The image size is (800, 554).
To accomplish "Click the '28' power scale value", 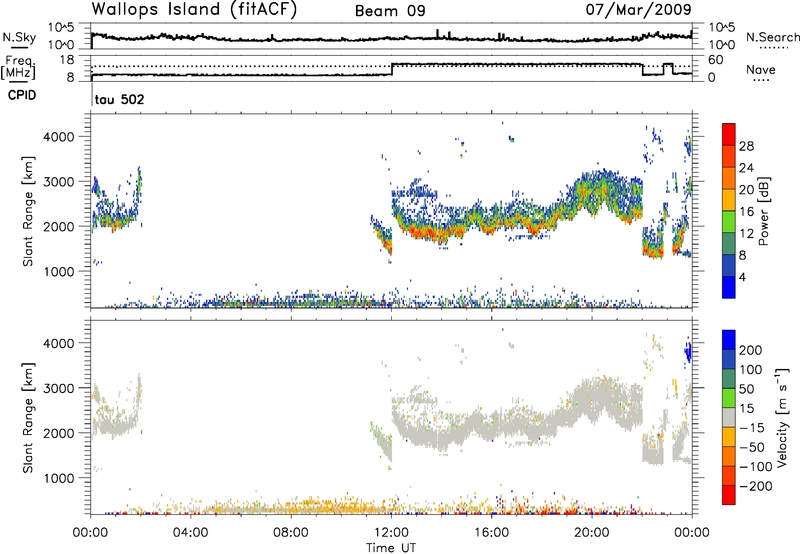I will click(x=746, y=146).
